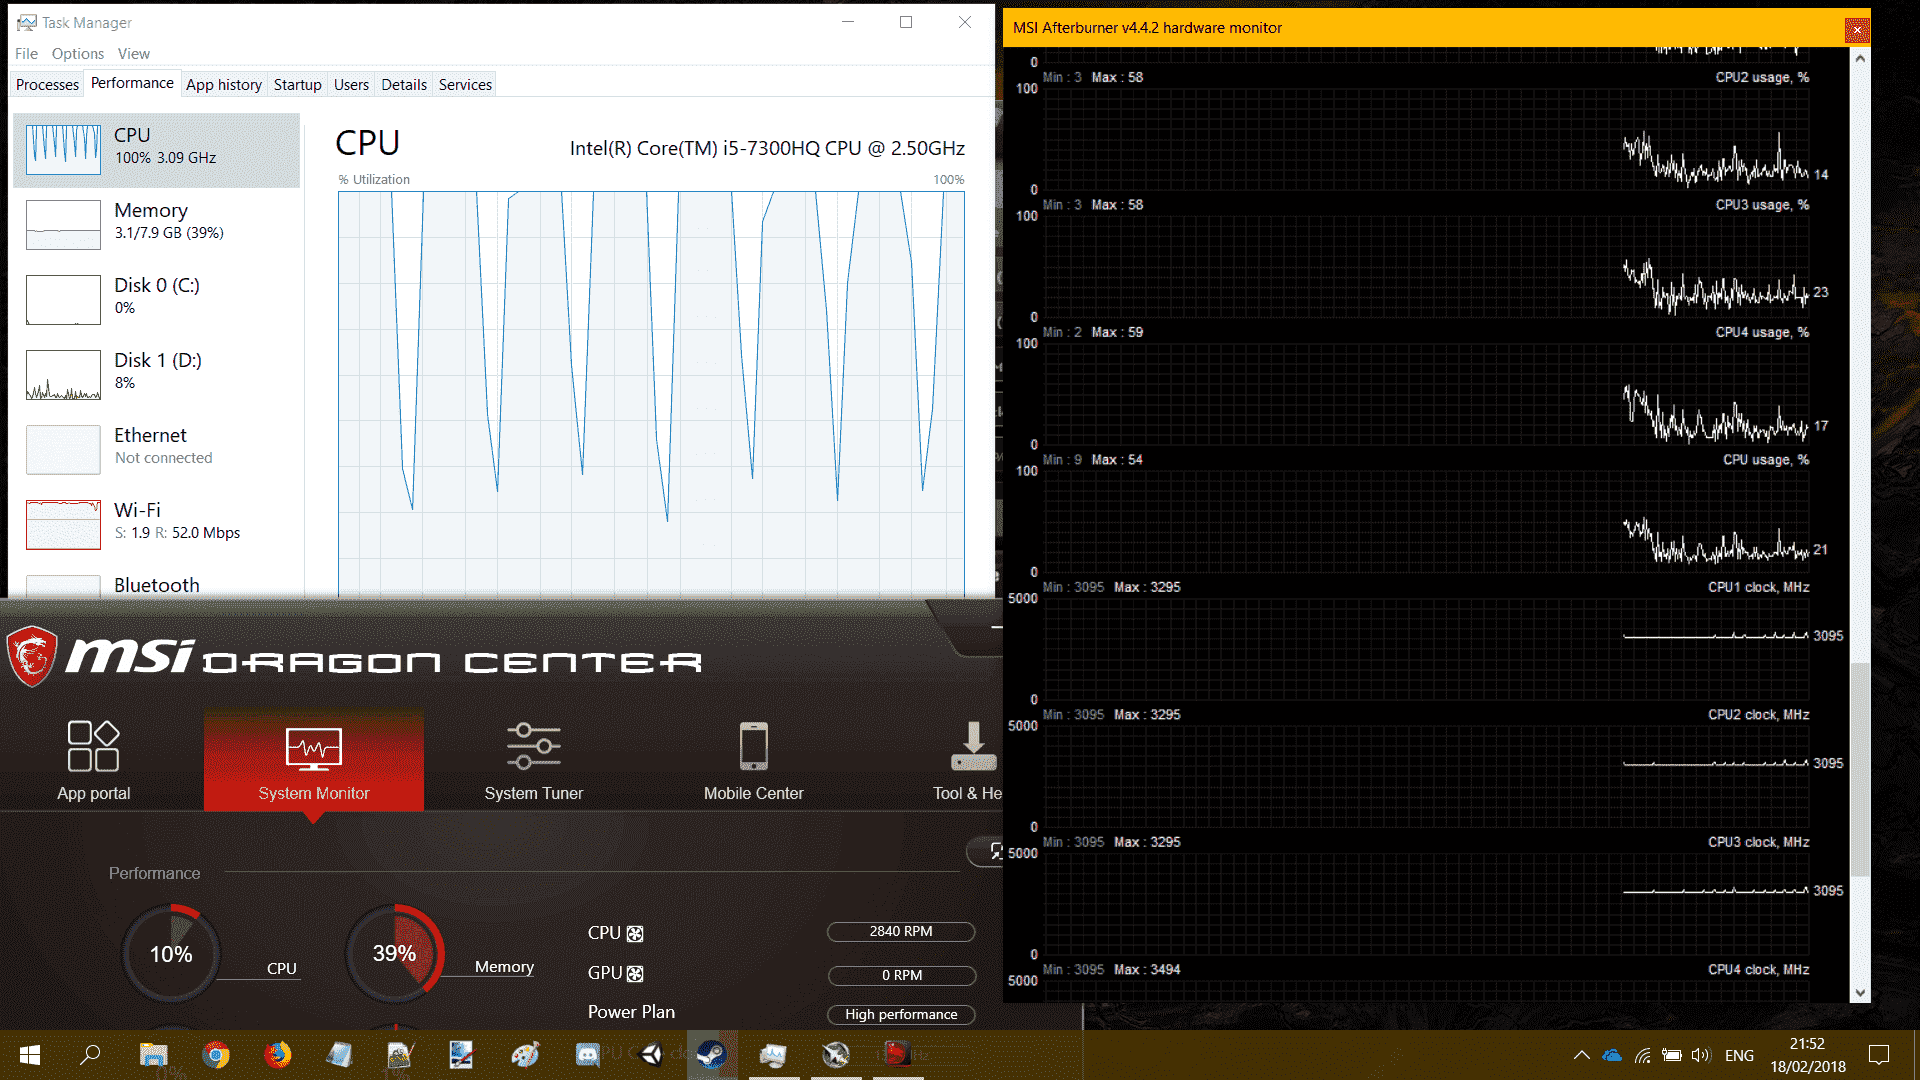The height and width of the screenshot is (1080, 1920).
Task: Switch to Steam in the taskbar
Action: pos(711,1055)
